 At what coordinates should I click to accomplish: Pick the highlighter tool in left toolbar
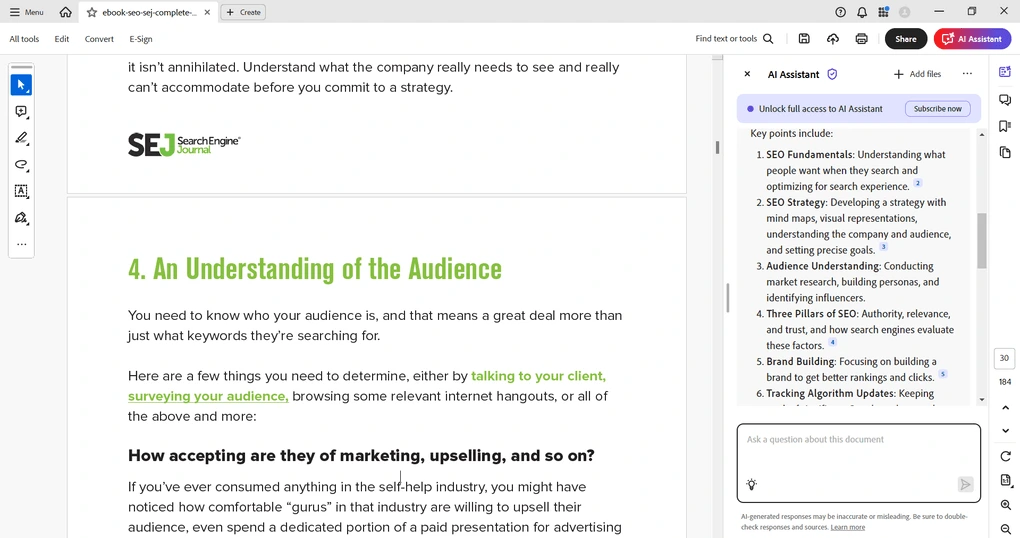click(x=21, y=138)
